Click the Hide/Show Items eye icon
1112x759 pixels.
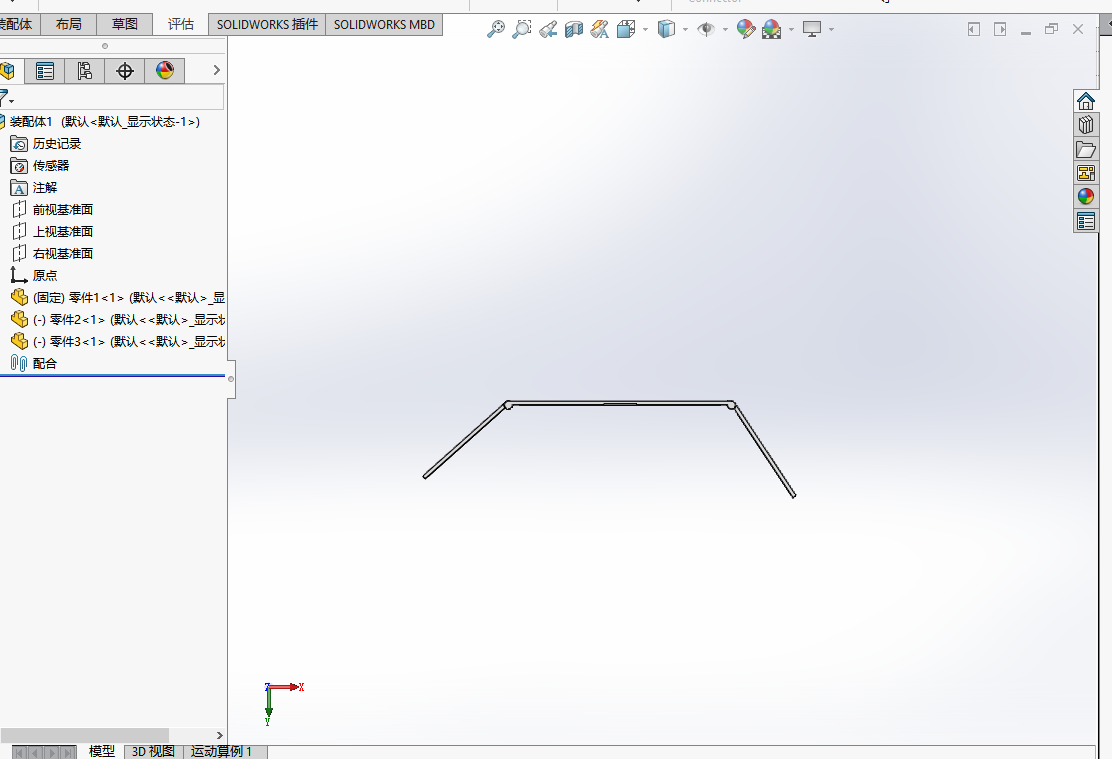(706, 29)
